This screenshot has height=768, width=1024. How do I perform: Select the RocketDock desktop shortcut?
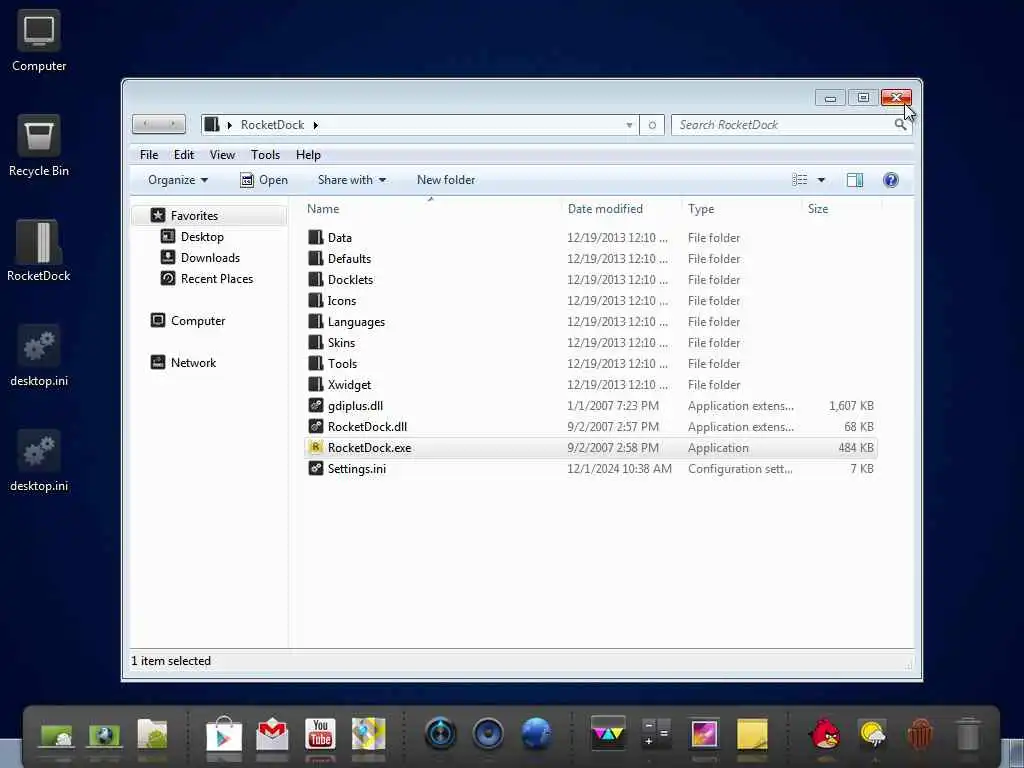coord(39,251)
